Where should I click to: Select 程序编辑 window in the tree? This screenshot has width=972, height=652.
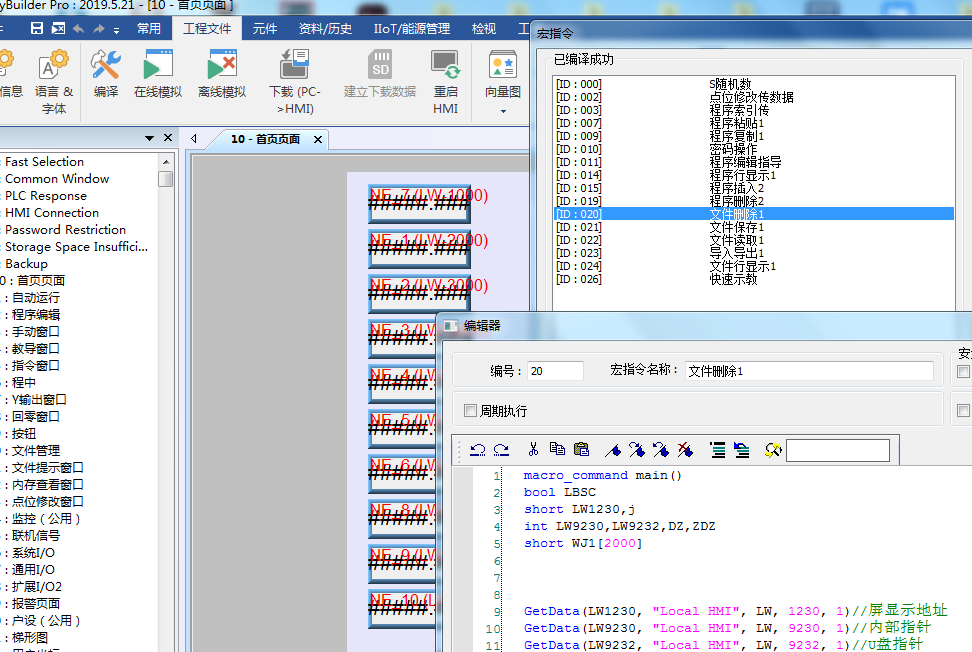(36, 315)
